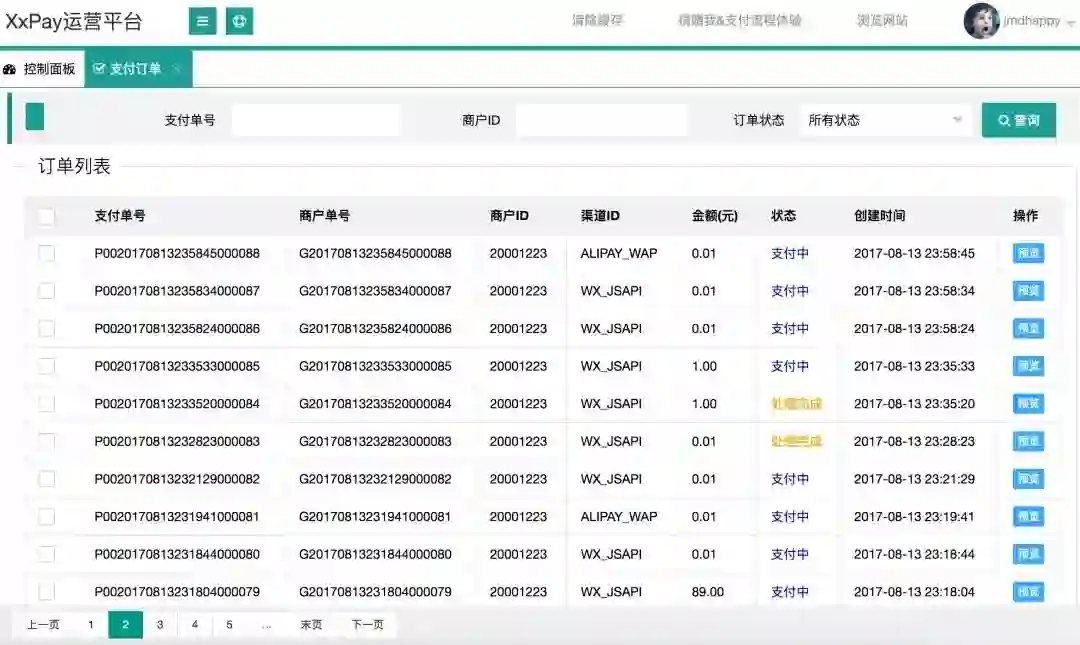Viewport: 1080px width, 645px height.
Task: Click the blue action button for order P0020170813233520000084
Action: [1028, 404]
